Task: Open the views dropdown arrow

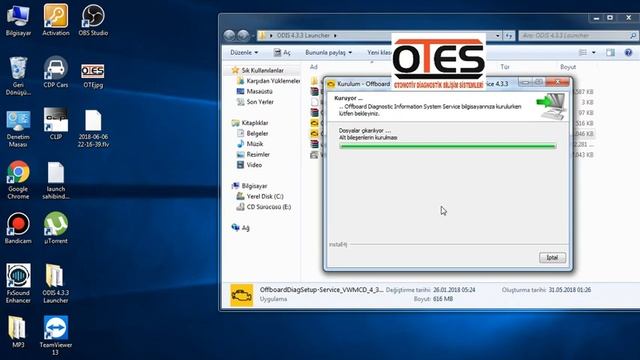Action: (593, 53)
